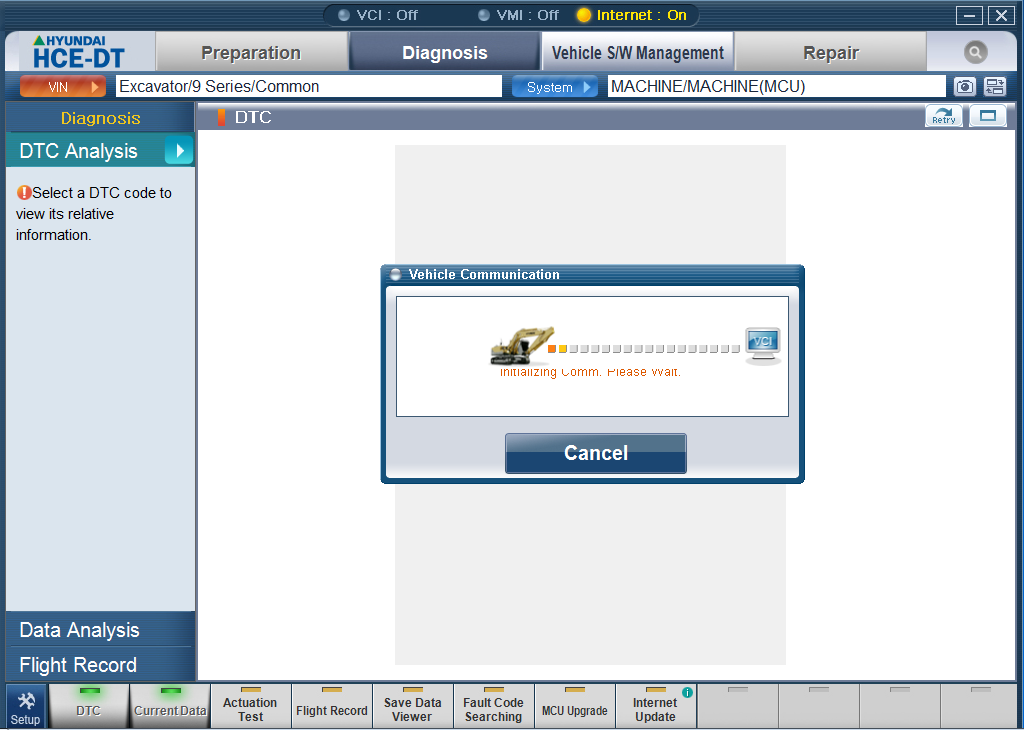Open Actuation Test in bottom toolbar

[251, 706]
